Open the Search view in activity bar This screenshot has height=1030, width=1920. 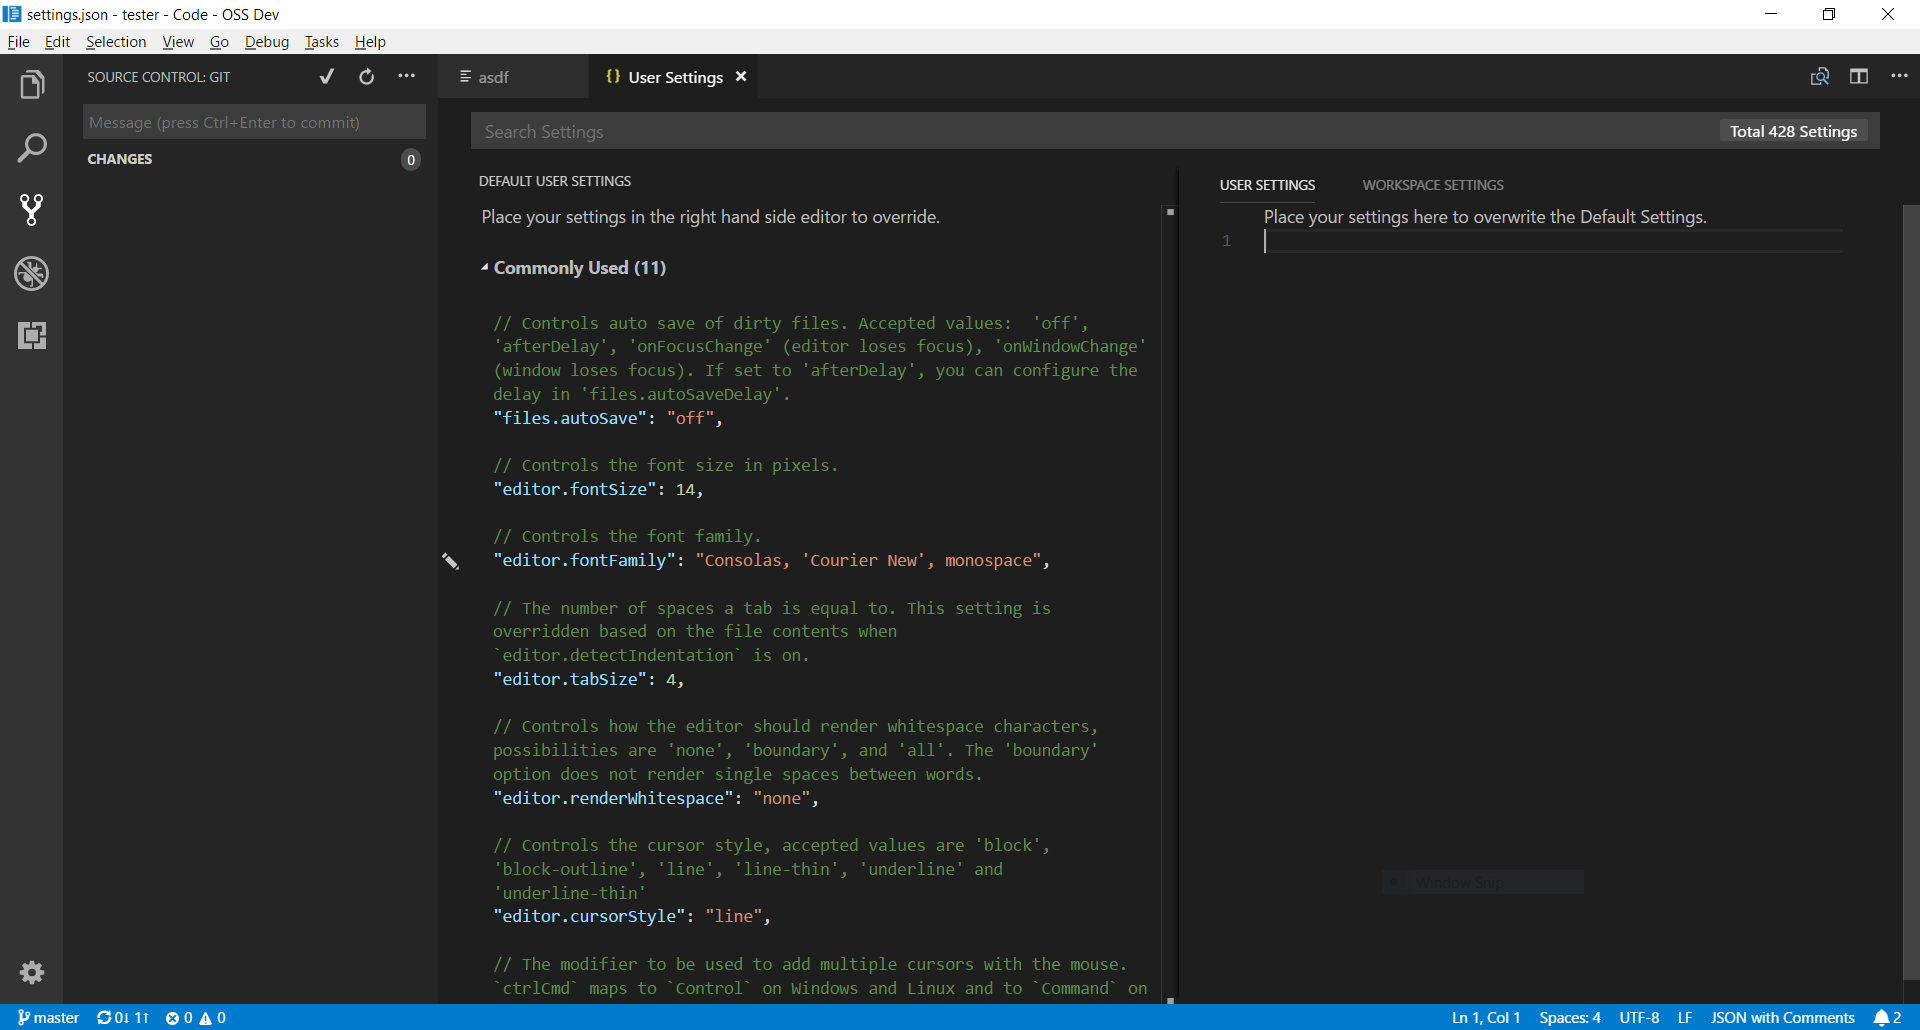[32, 148]
